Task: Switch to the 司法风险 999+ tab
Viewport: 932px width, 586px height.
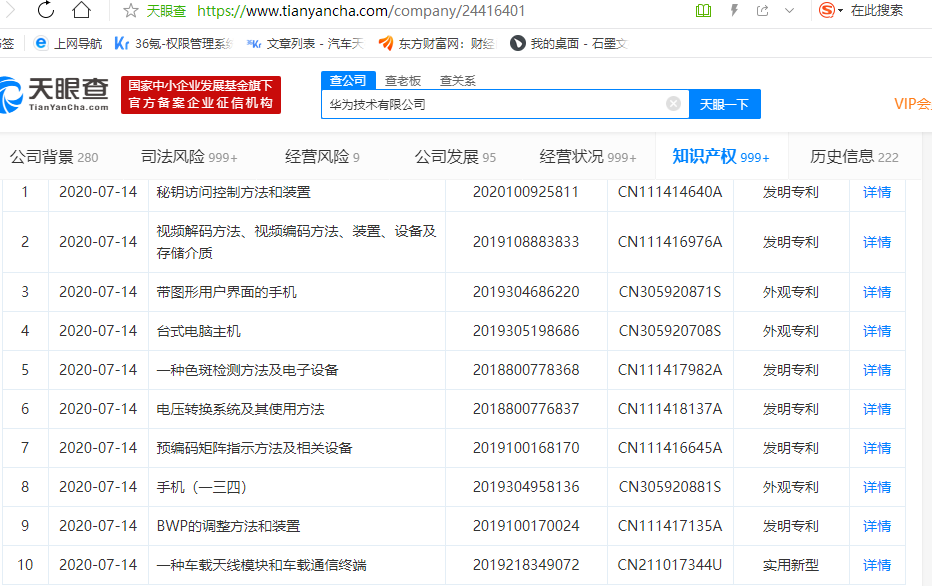Action: pos(189,157)
